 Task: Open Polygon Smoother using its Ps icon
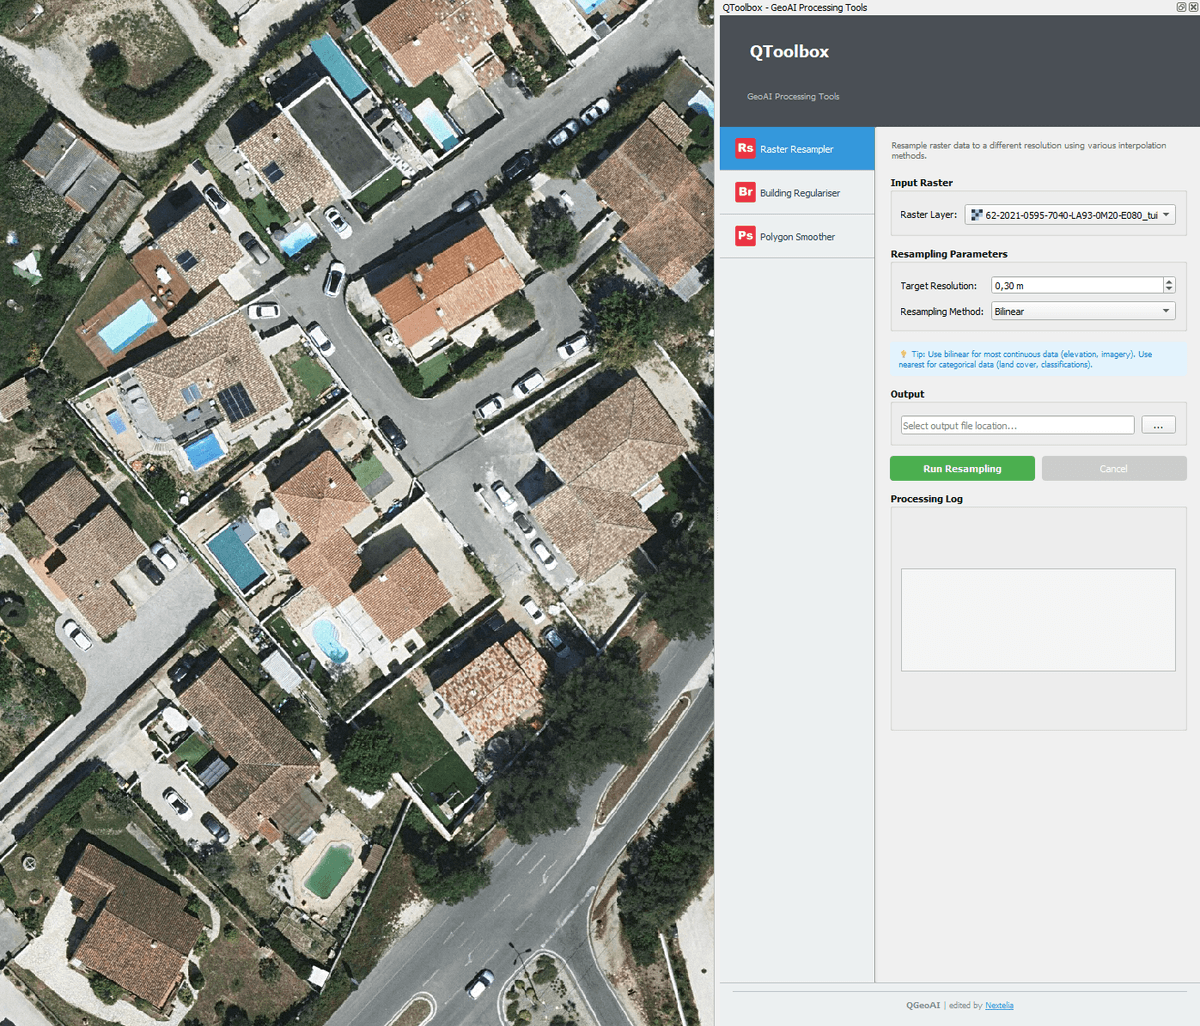point(745,236)
